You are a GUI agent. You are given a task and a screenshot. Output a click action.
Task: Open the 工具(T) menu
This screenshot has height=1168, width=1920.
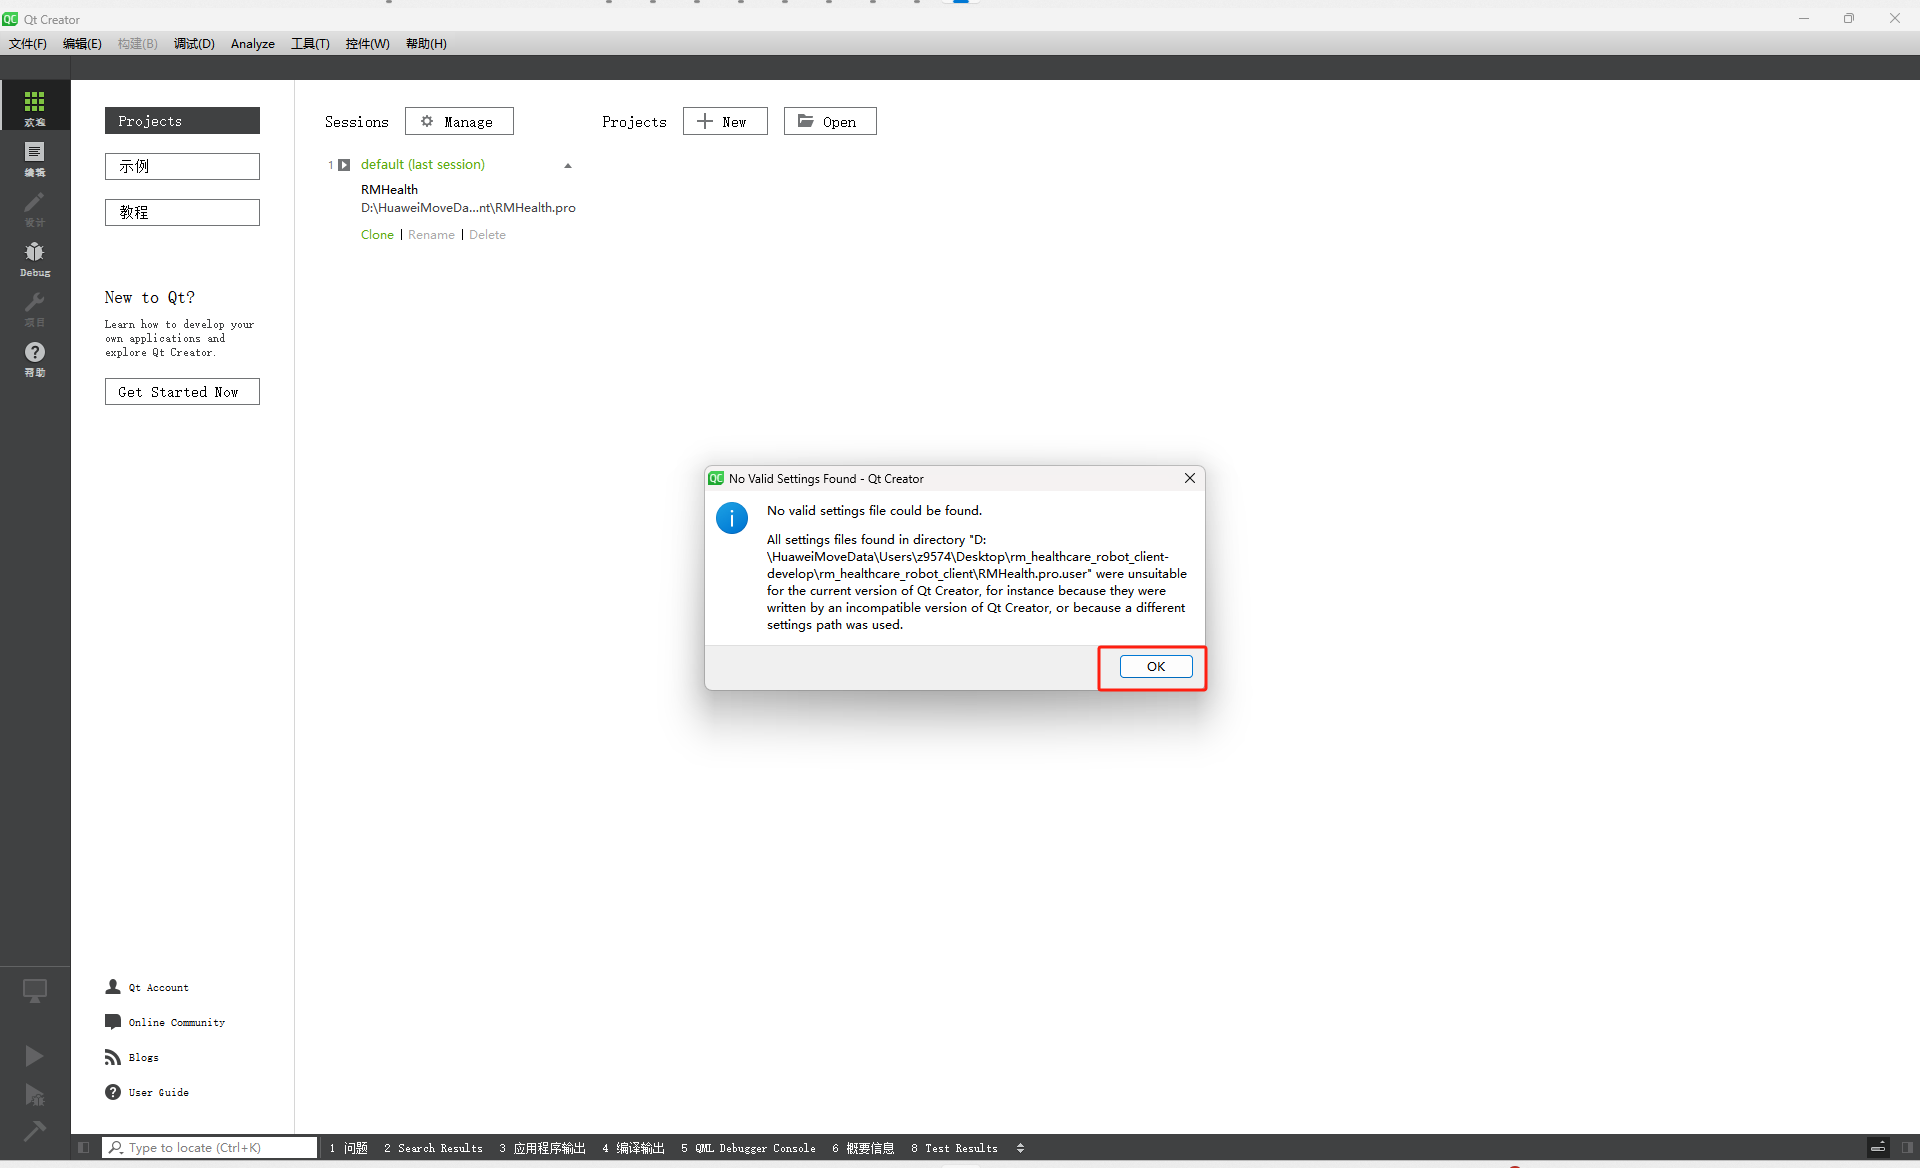(310, 43)
